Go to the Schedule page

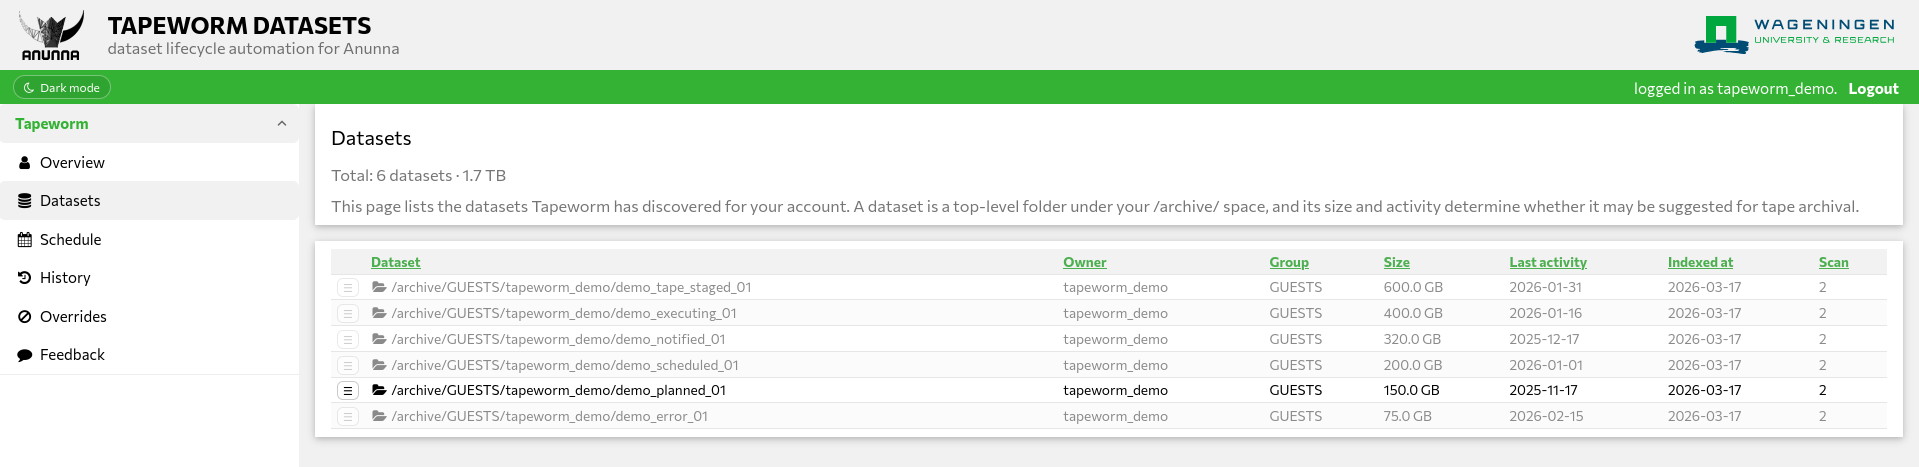coord(70,240)
